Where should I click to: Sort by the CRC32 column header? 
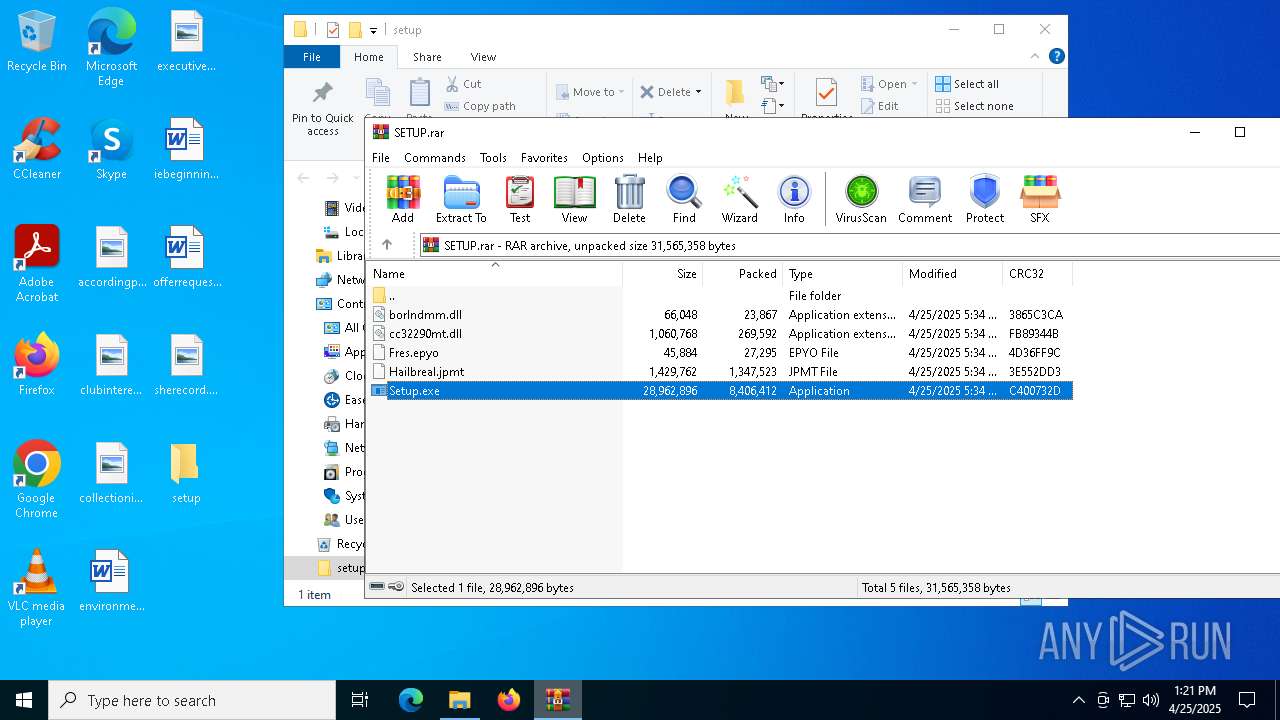[x=1037, y=274]
